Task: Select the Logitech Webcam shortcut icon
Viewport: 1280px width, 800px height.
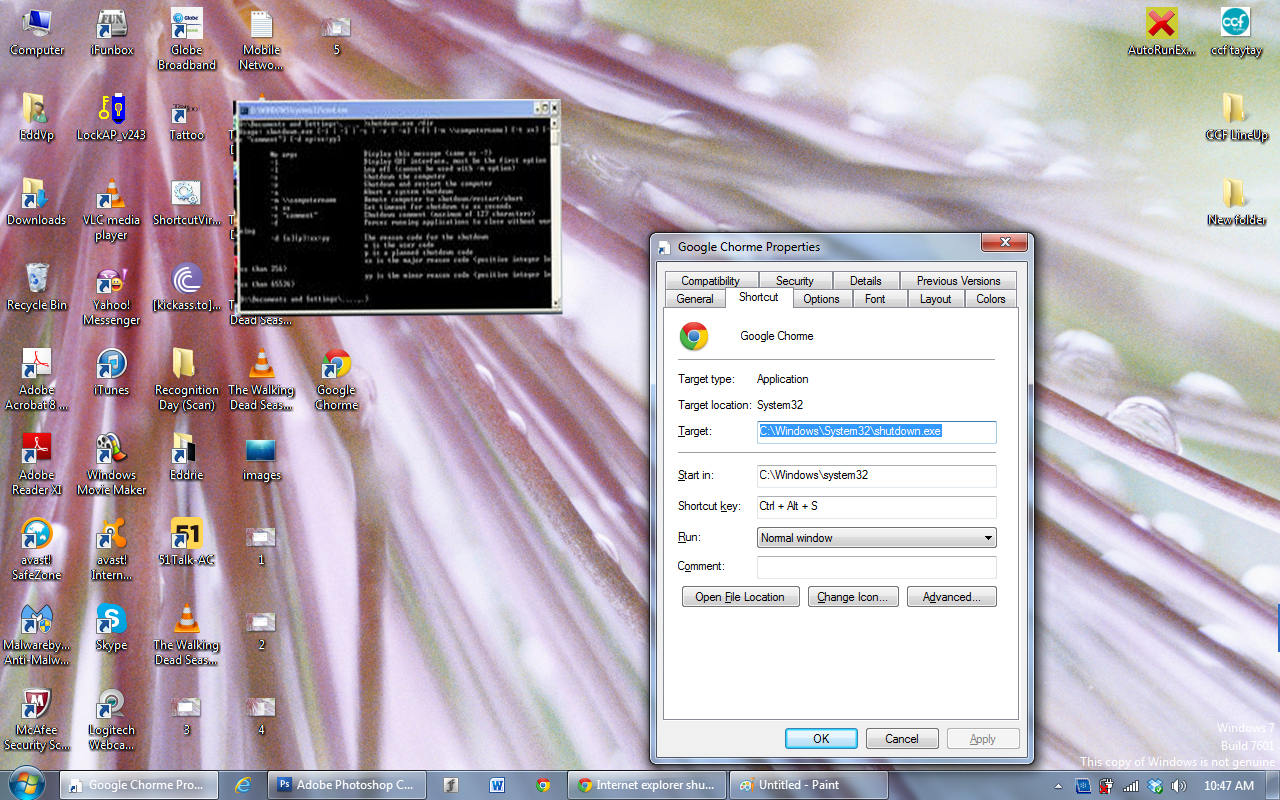Action: click(112, 719)
